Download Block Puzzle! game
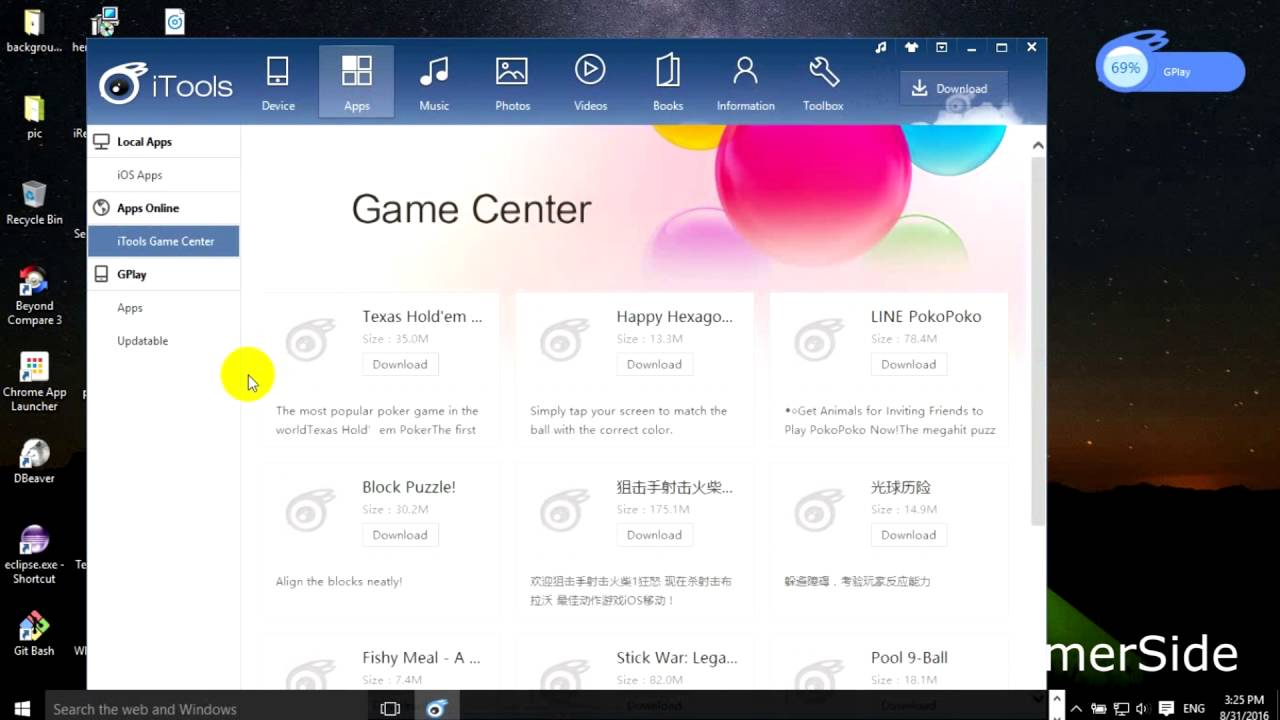The image size is (1280, 720). click(400, 535)
